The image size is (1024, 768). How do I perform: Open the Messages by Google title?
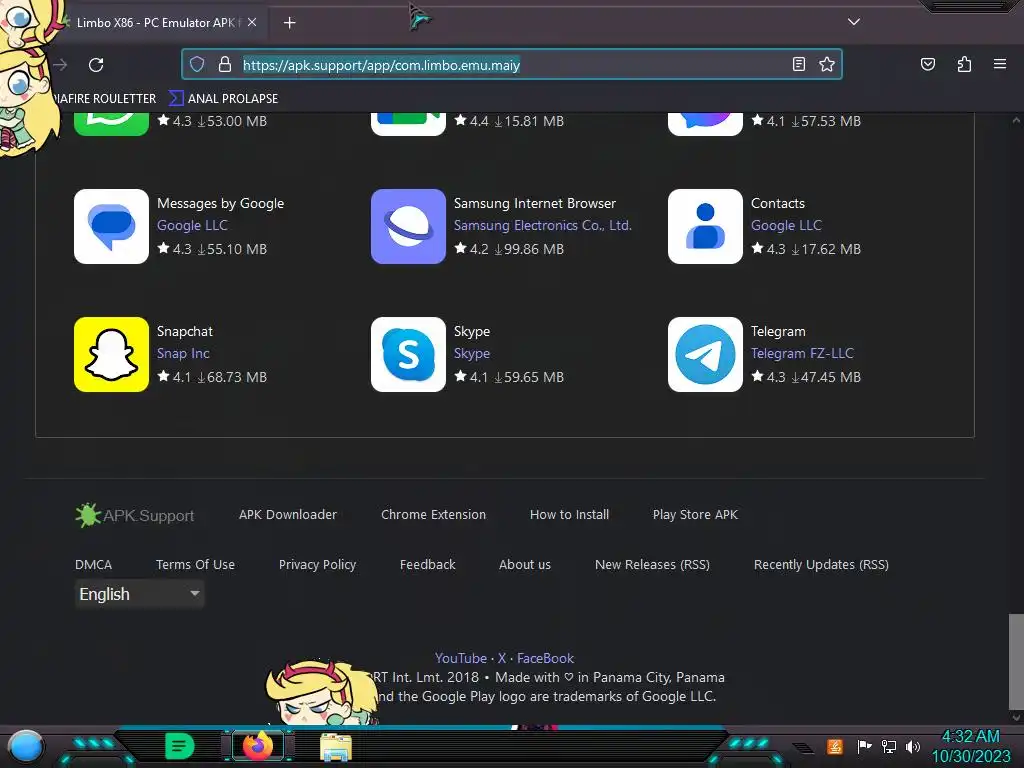[220, 203]
